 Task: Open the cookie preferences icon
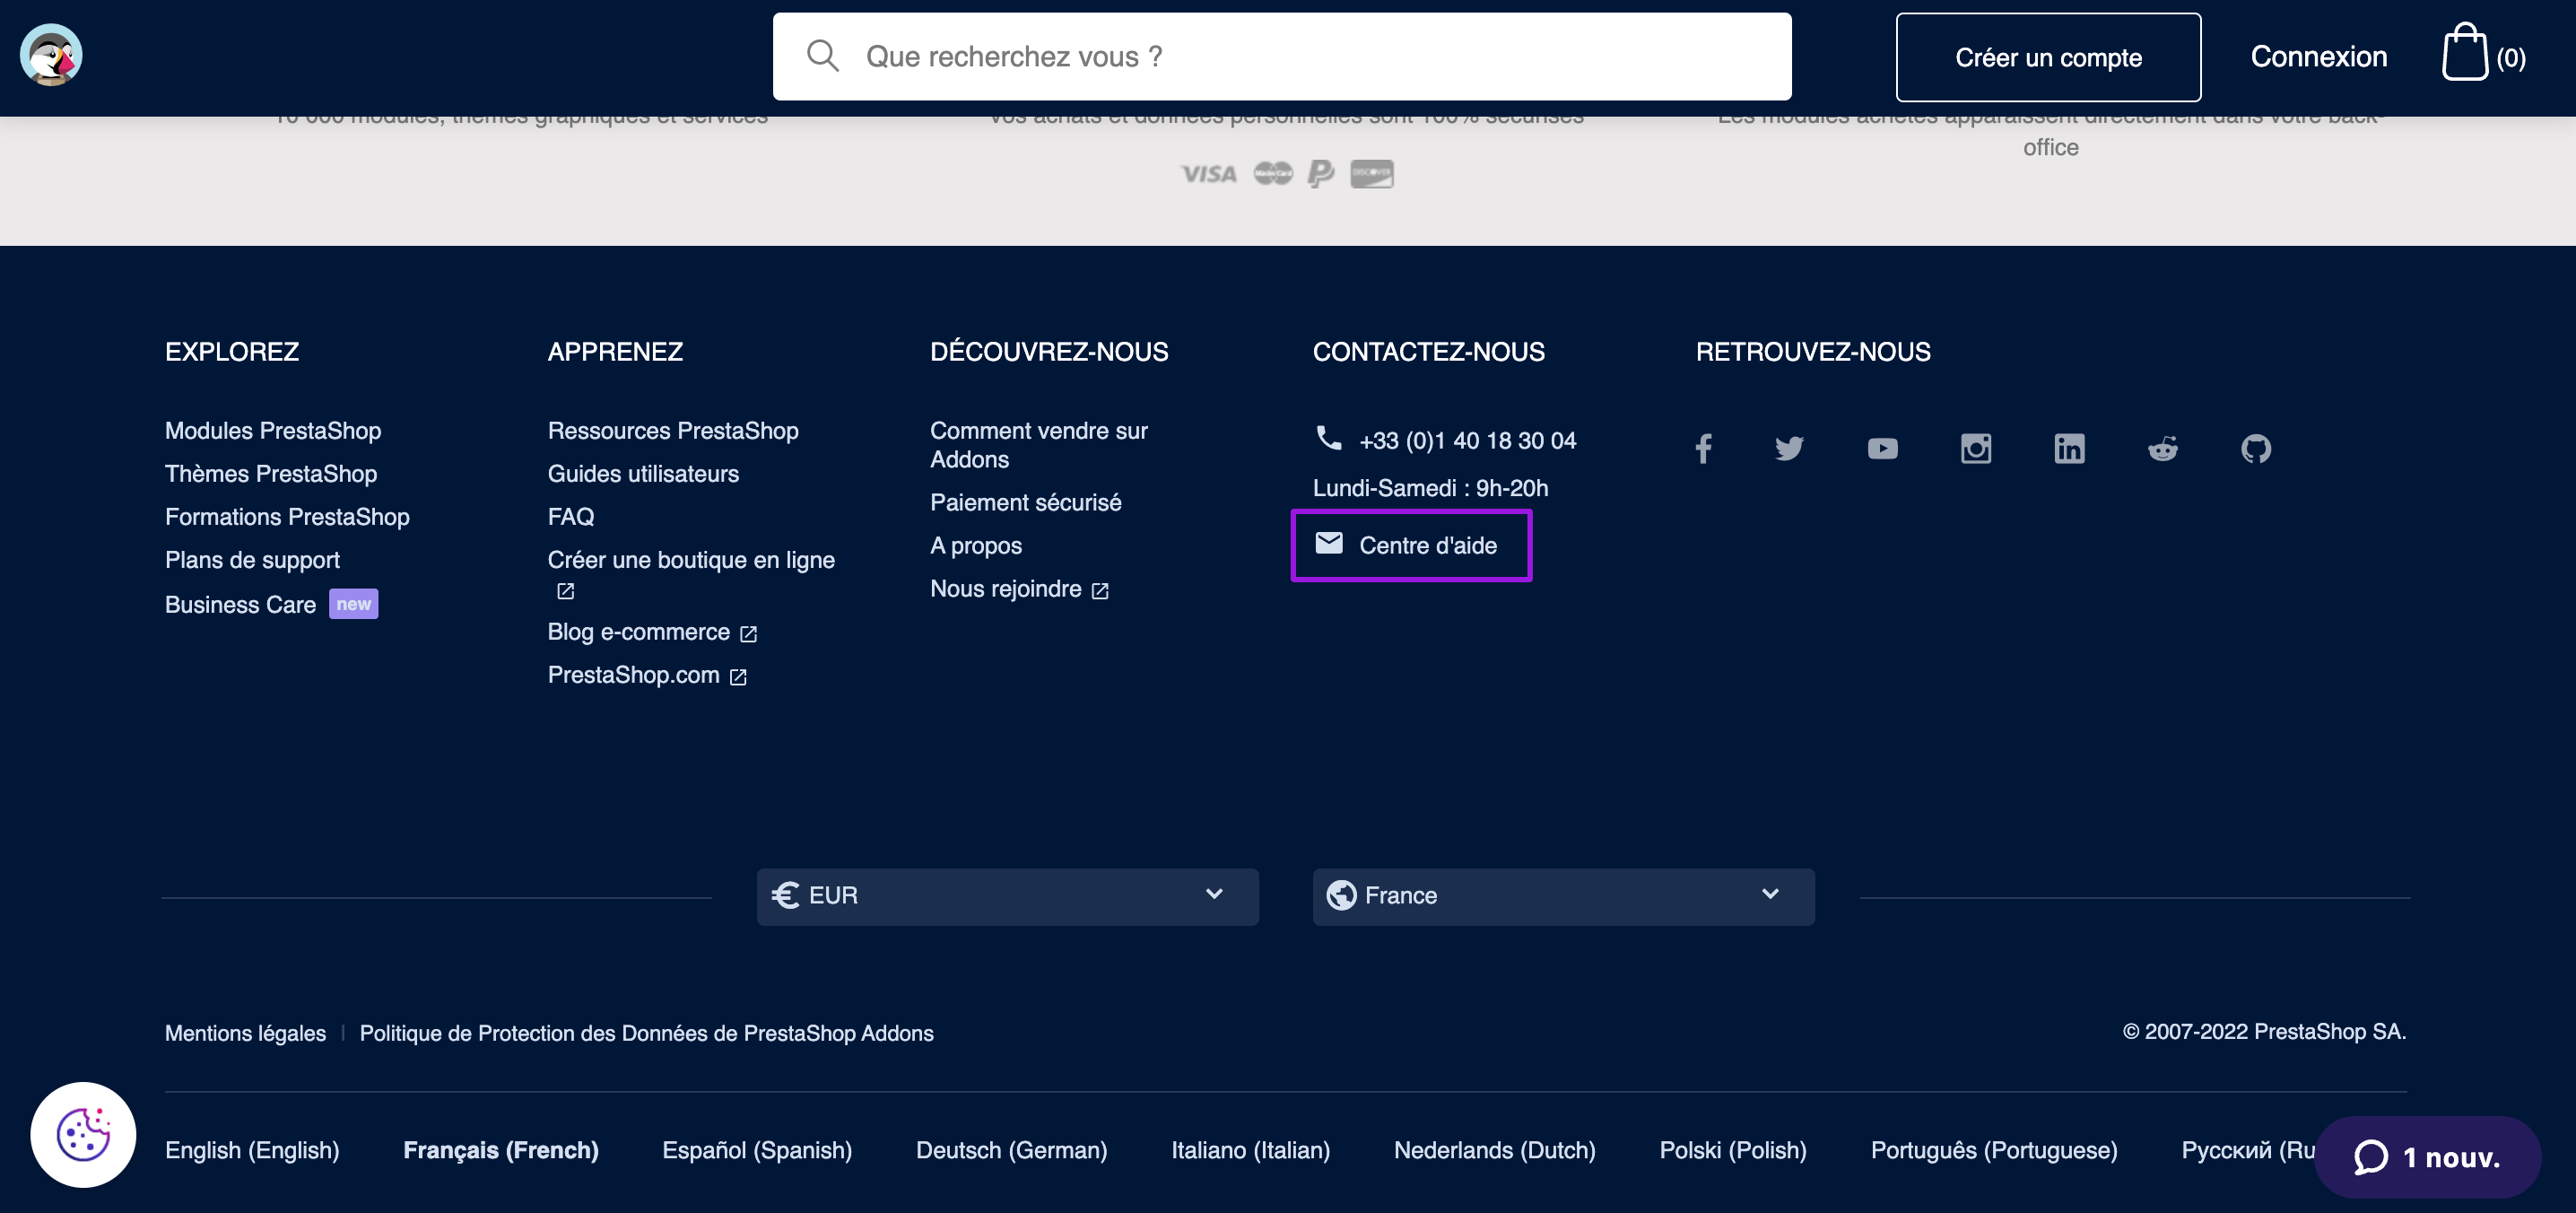[83, 1134]
